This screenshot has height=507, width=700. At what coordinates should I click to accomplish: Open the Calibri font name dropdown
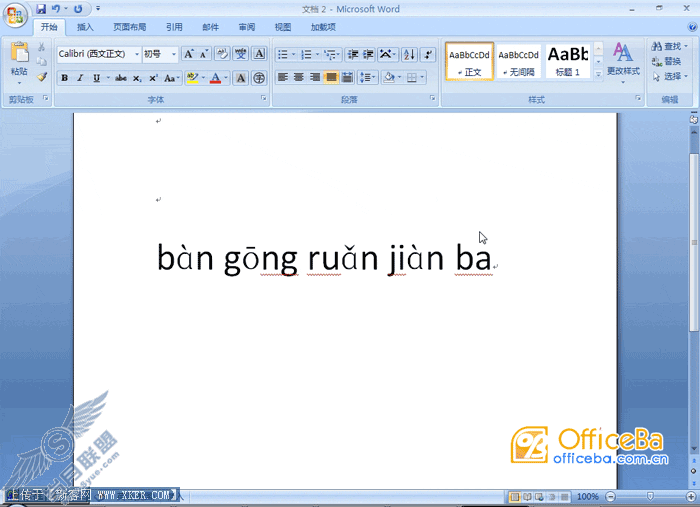137,54
